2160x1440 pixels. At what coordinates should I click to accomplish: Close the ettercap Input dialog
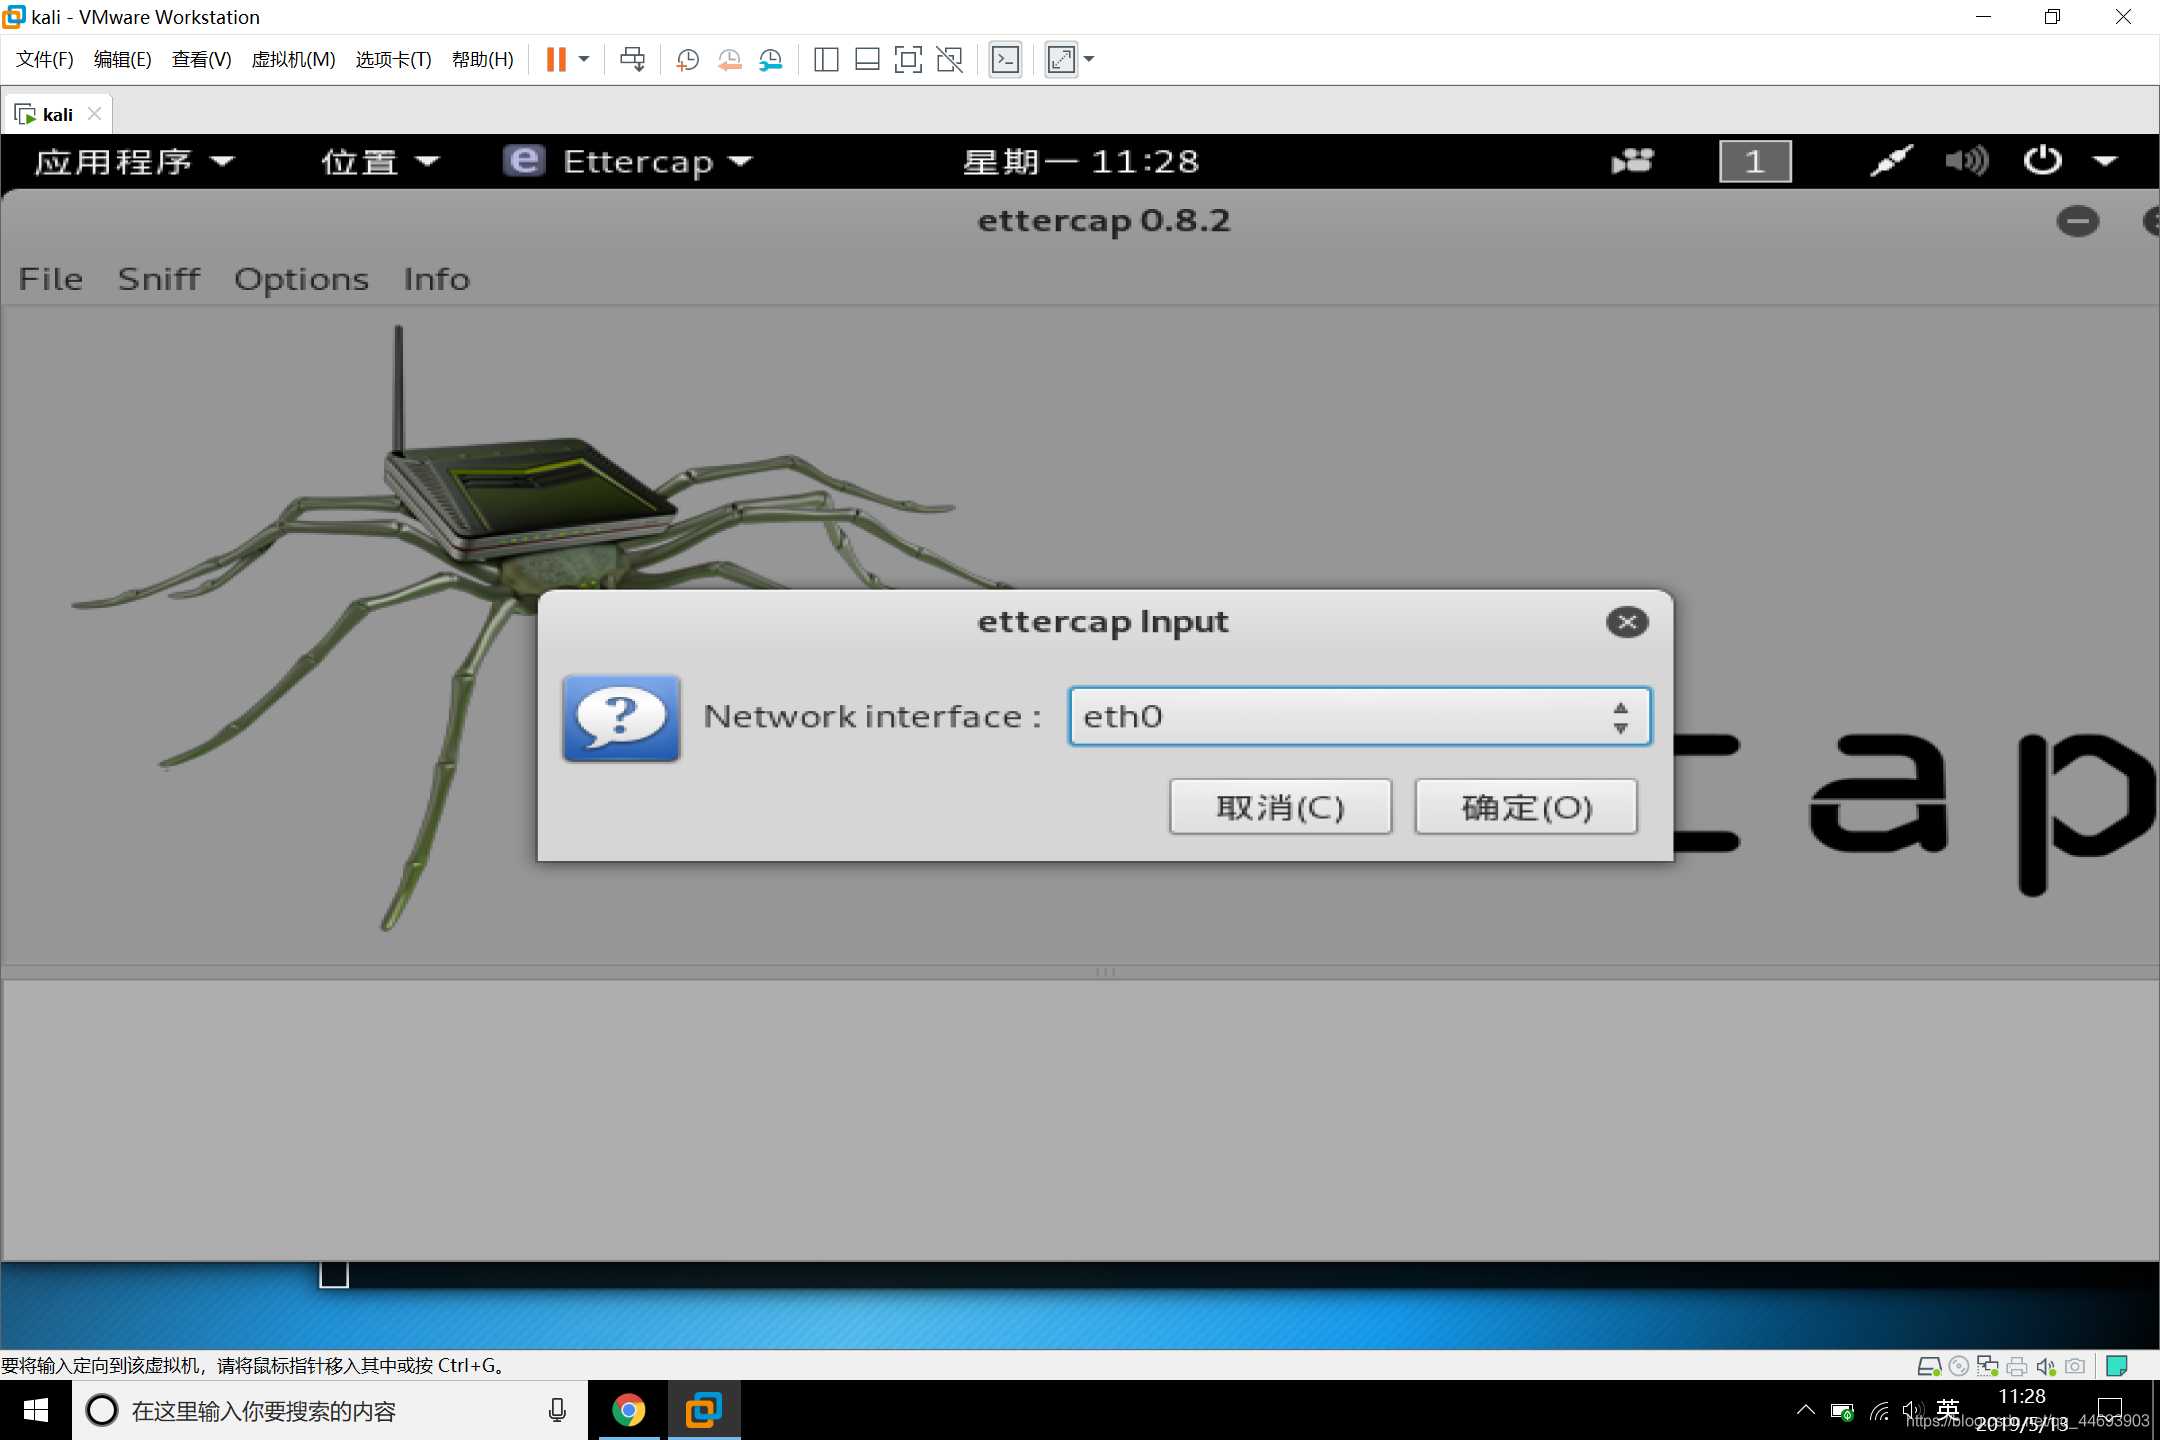point(1627,622)
